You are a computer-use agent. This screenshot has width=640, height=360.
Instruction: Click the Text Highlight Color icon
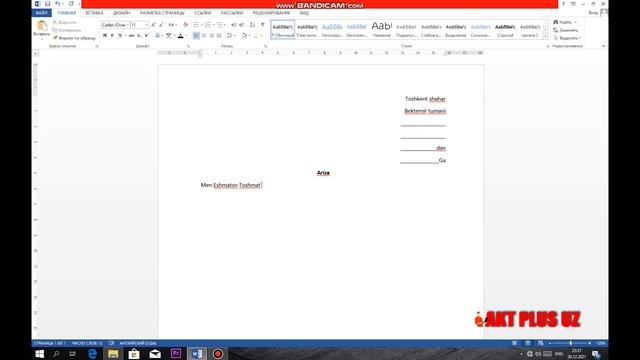click(x=169, y=36)
